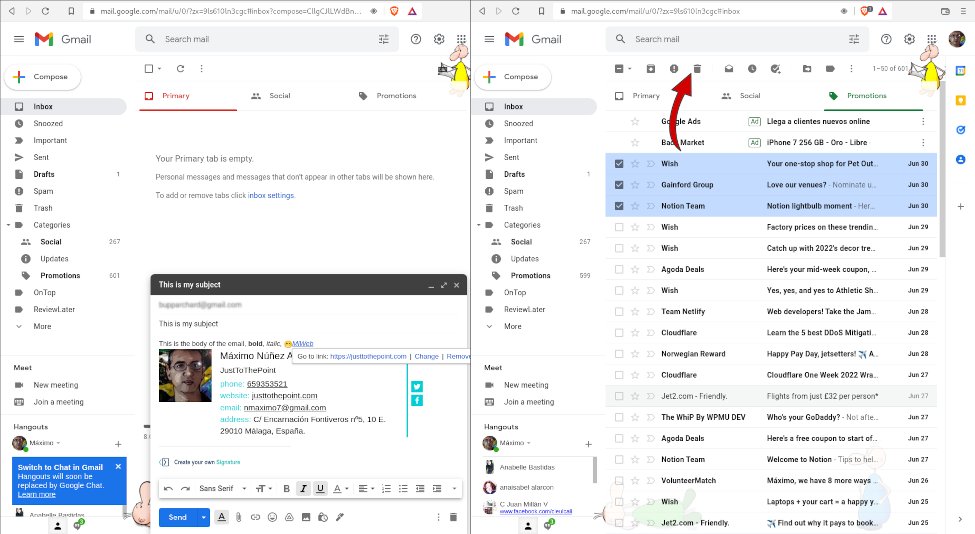Discard draft trash icon in compose window
975x534 pixels.
tap(453, 517)
